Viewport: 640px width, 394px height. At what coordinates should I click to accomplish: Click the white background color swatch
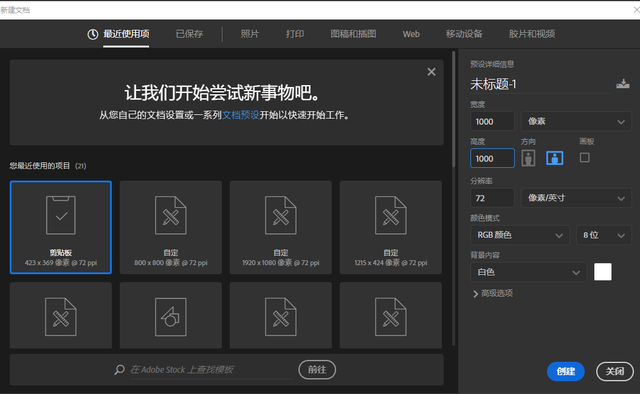pos(602,272)
